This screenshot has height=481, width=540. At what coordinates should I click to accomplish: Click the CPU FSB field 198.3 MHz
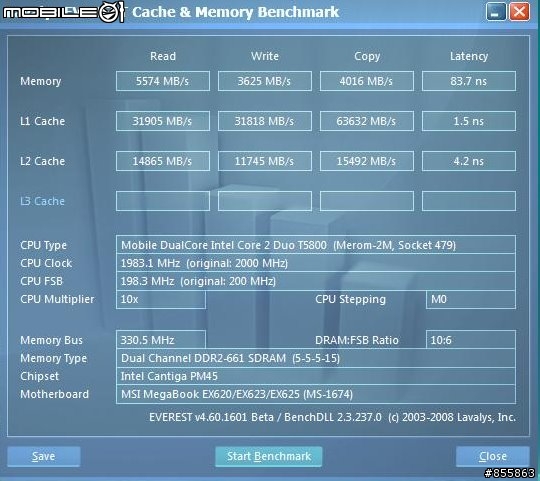[x=316, y=281]
